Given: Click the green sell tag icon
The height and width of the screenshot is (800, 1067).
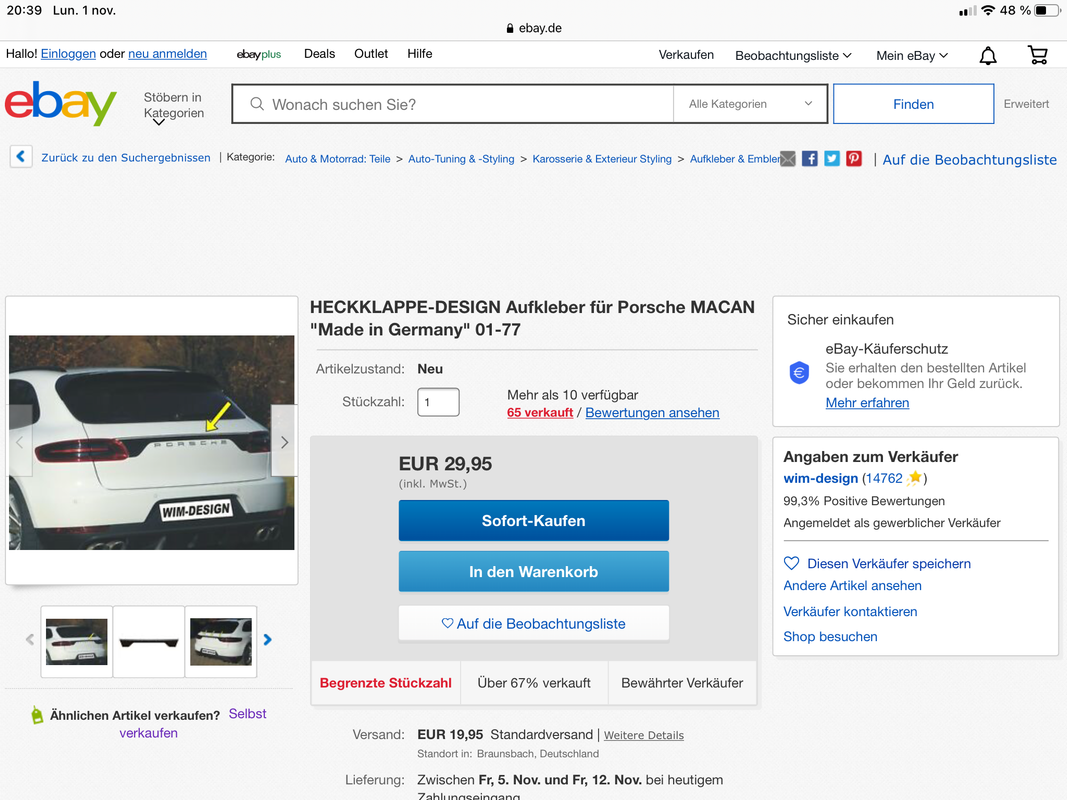Looking at the screenshot, I should tap(37, 715).
